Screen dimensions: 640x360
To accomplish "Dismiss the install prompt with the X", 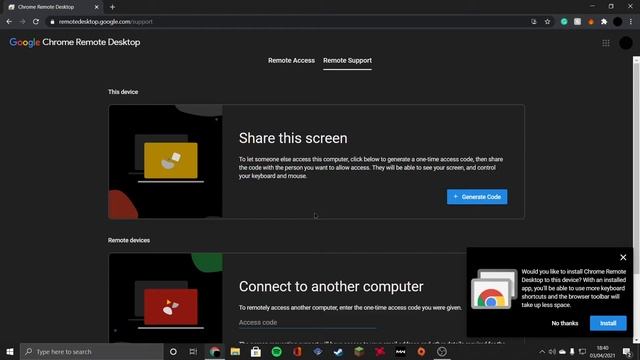I will pyautogui.click(x=623, y=258).
